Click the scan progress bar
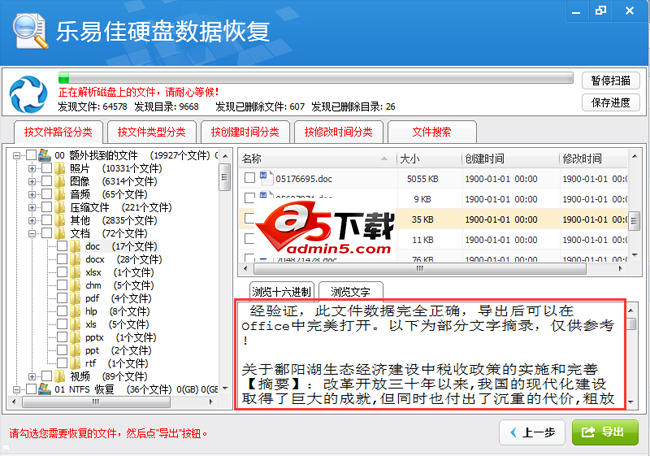The width and height of the screenshot is (650, 456). (x=316, y=78)
